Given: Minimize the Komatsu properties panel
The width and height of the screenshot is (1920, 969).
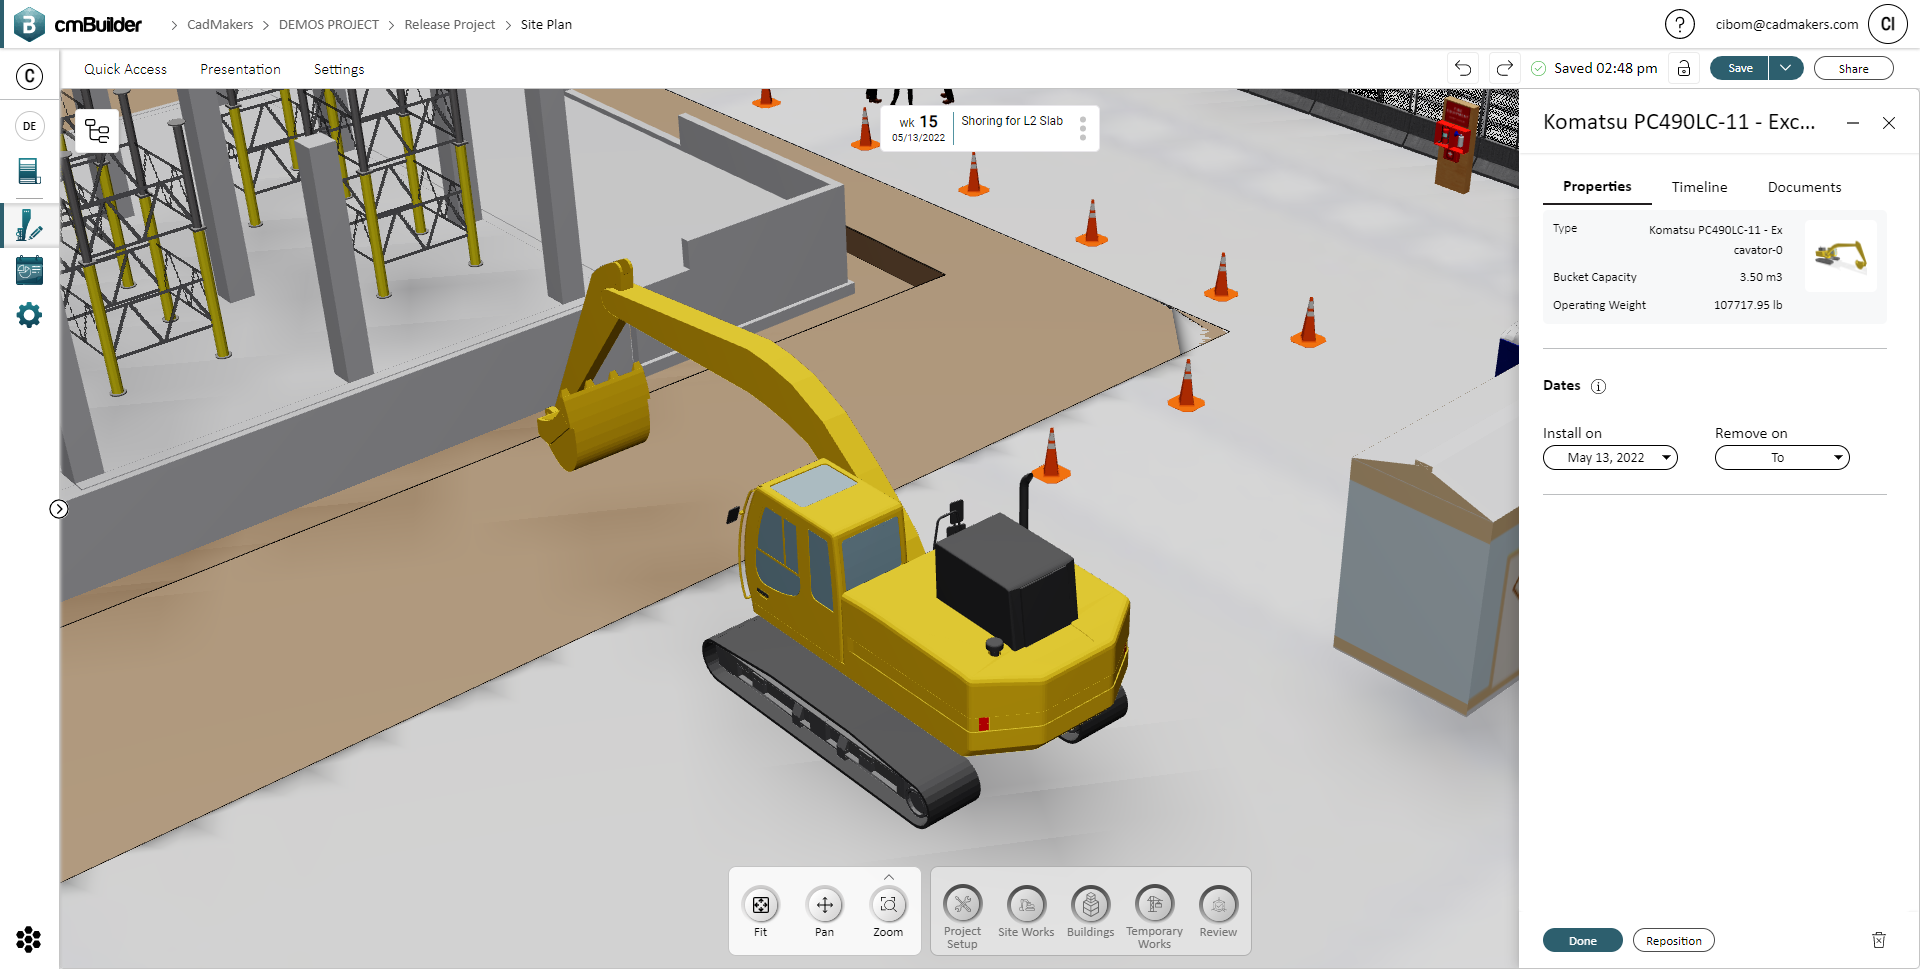Looking at the screenshot, I should coord(1853,123).
